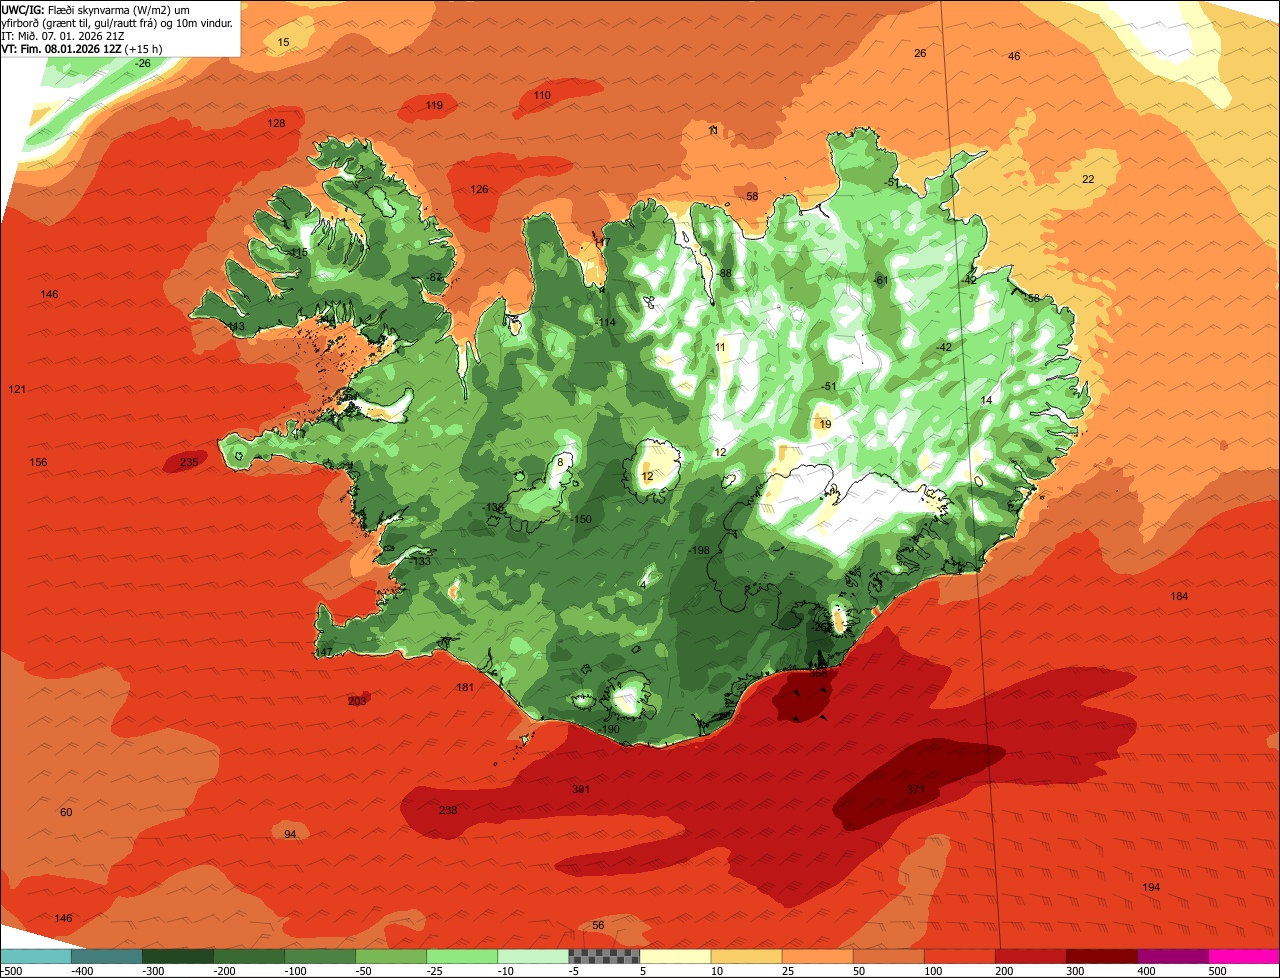Click the flux value 56 at the bottom edge
The width and height of the screenshot is (1280, 978).
pyautogui.click(x=598, y=925)
